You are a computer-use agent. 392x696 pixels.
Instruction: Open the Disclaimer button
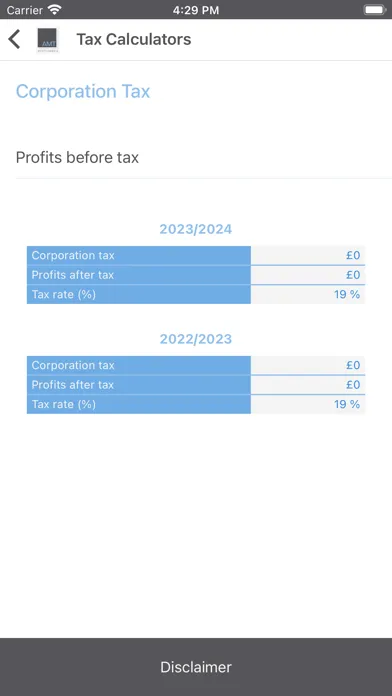196,667
